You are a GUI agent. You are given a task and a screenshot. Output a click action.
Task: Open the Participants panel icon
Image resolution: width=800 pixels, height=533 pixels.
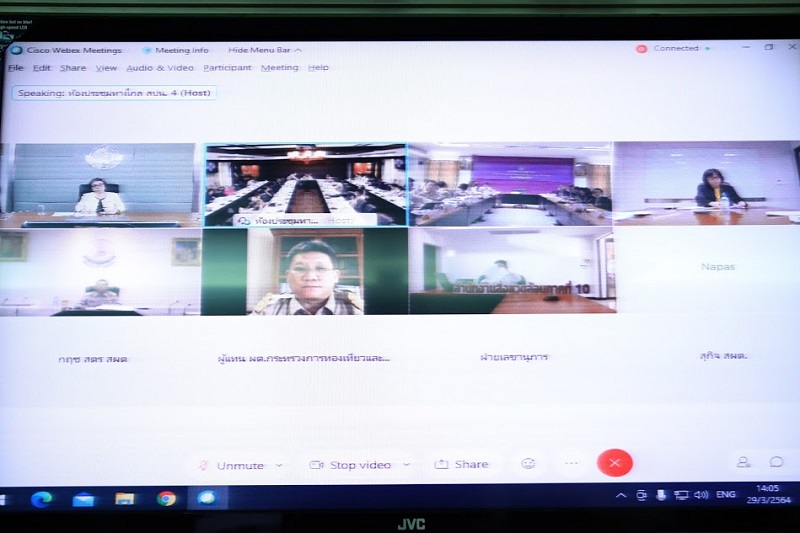point(743,462)
